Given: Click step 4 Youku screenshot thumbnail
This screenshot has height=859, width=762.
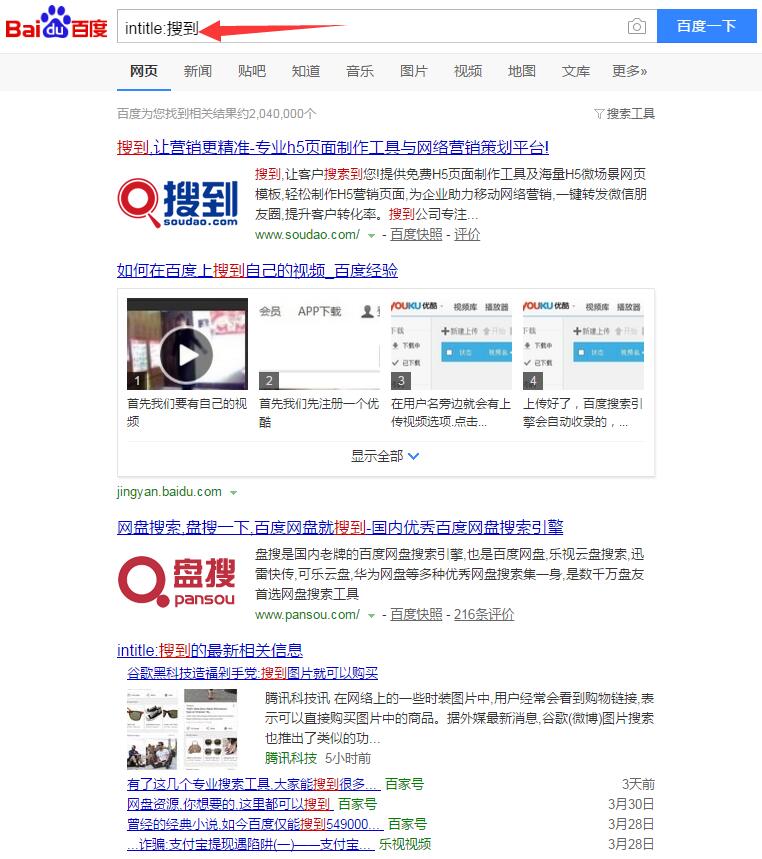Looking at the screenshot, I should (x=582, y=344).
